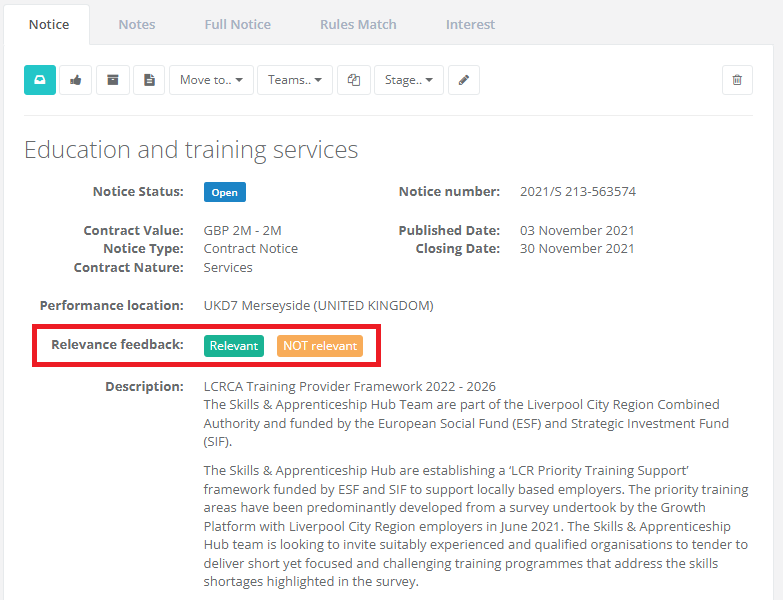The image size is (783, 600).
Task: Open the Stage.. dropdown
Action: click(x=409, y=80)
